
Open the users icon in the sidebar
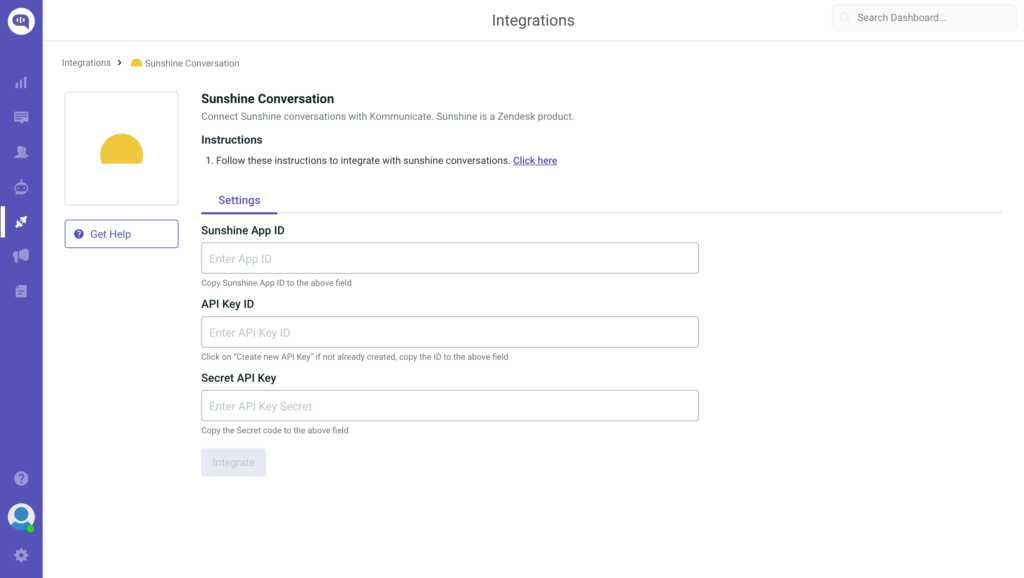pos(21,152)
